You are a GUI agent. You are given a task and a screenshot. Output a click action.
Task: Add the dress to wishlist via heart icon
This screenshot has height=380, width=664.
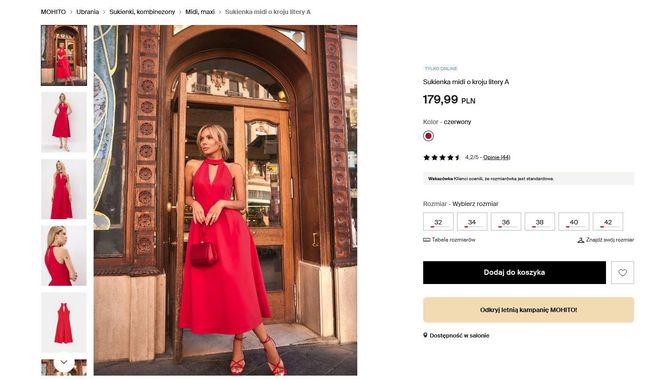point(622,272)
